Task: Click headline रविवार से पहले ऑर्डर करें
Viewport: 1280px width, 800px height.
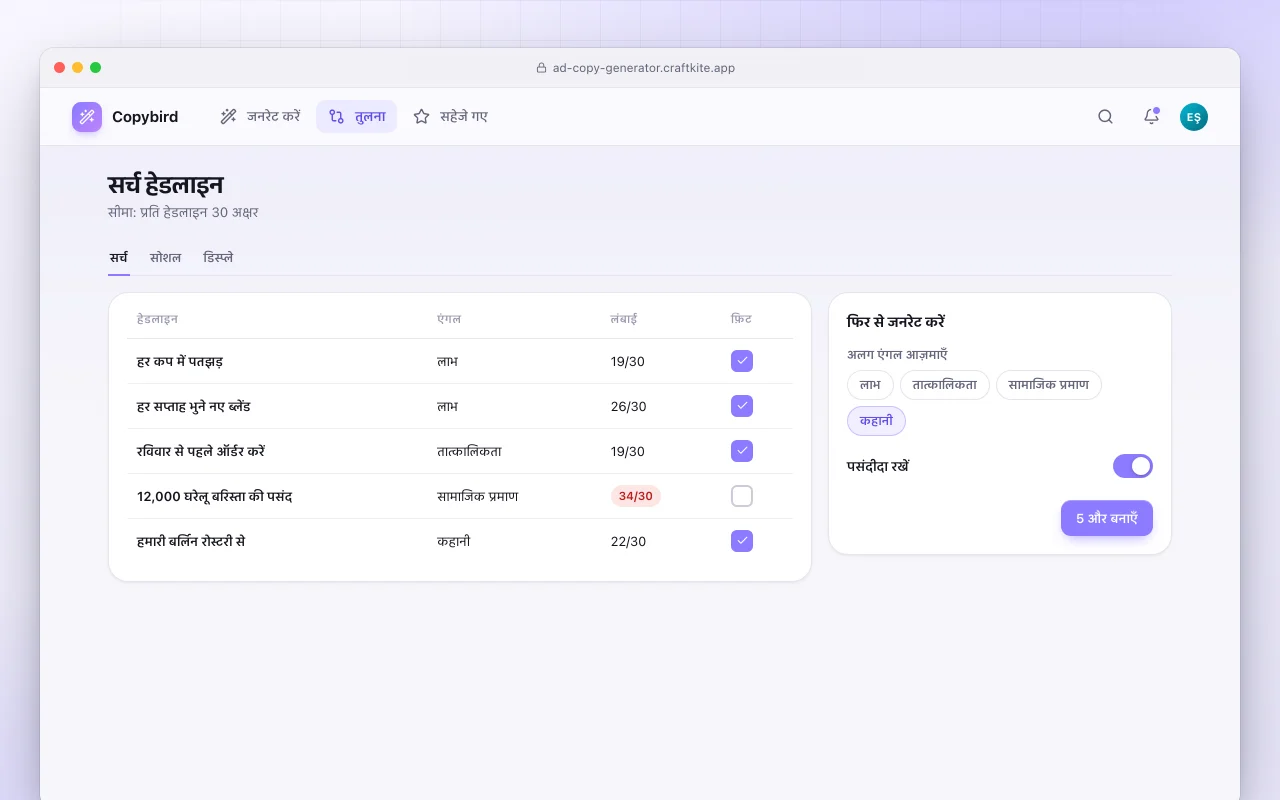Action: 201,451
